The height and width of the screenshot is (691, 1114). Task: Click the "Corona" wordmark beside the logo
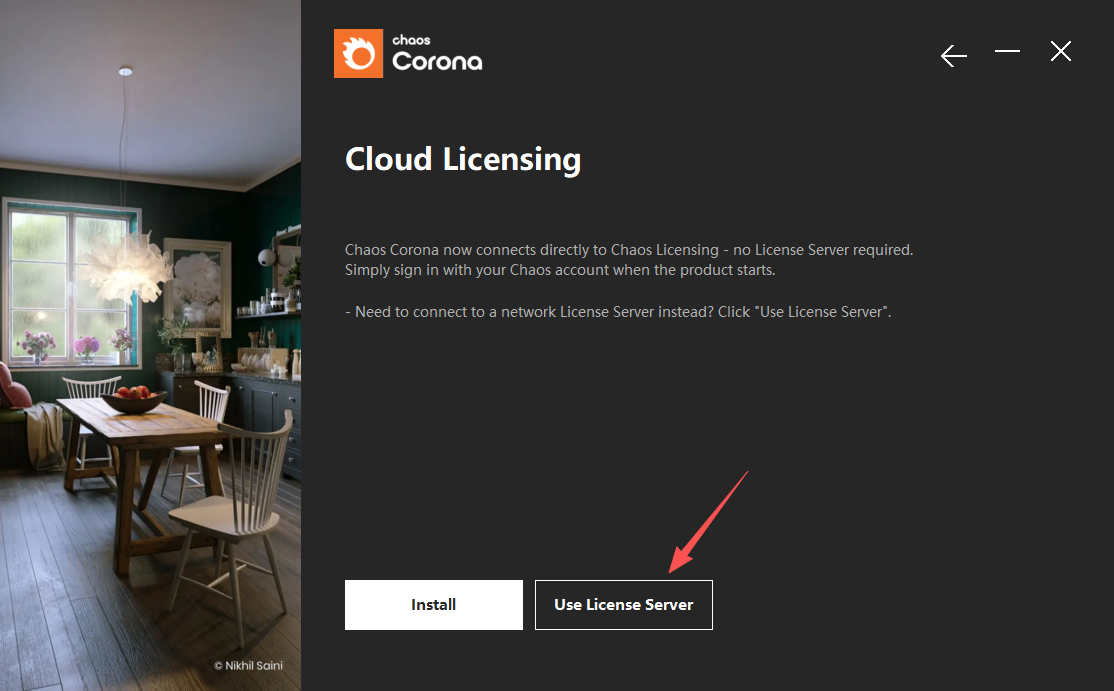coord(437,62)
